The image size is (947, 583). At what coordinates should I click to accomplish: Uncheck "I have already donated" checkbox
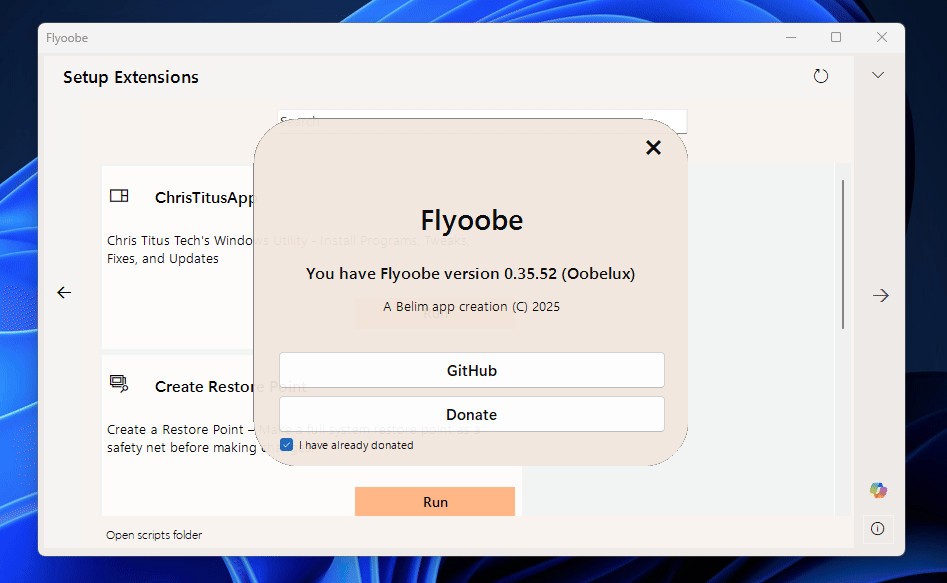(287, 445)
